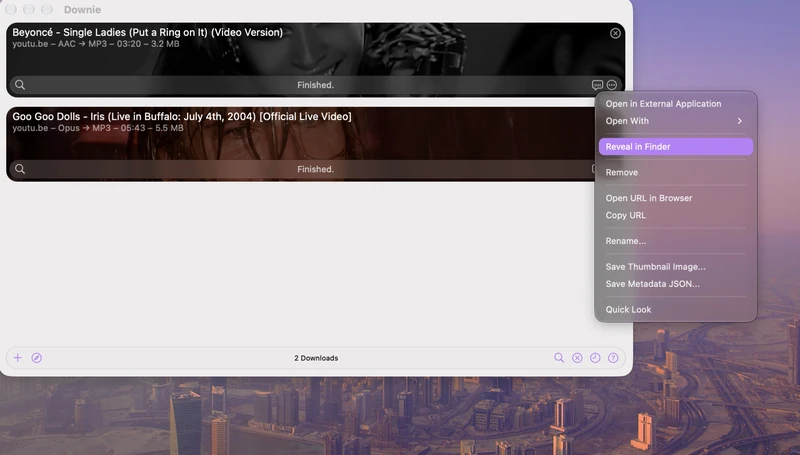Select the Goo Goo Dolls Iris title
Screen dimensions: 800x455
182,116
